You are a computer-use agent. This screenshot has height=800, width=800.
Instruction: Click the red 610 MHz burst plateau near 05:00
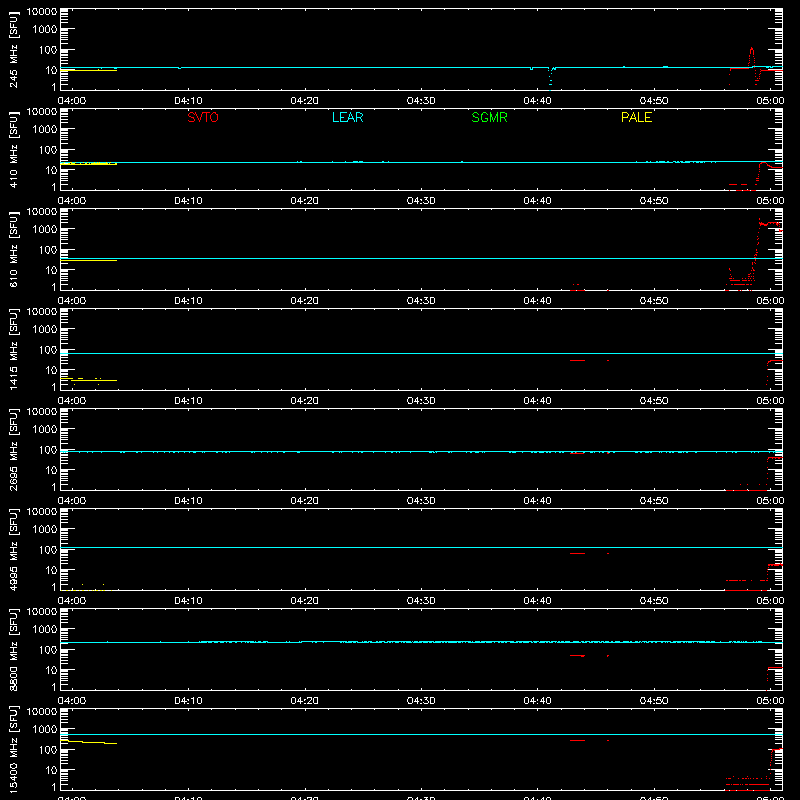[x=769, y=223]
